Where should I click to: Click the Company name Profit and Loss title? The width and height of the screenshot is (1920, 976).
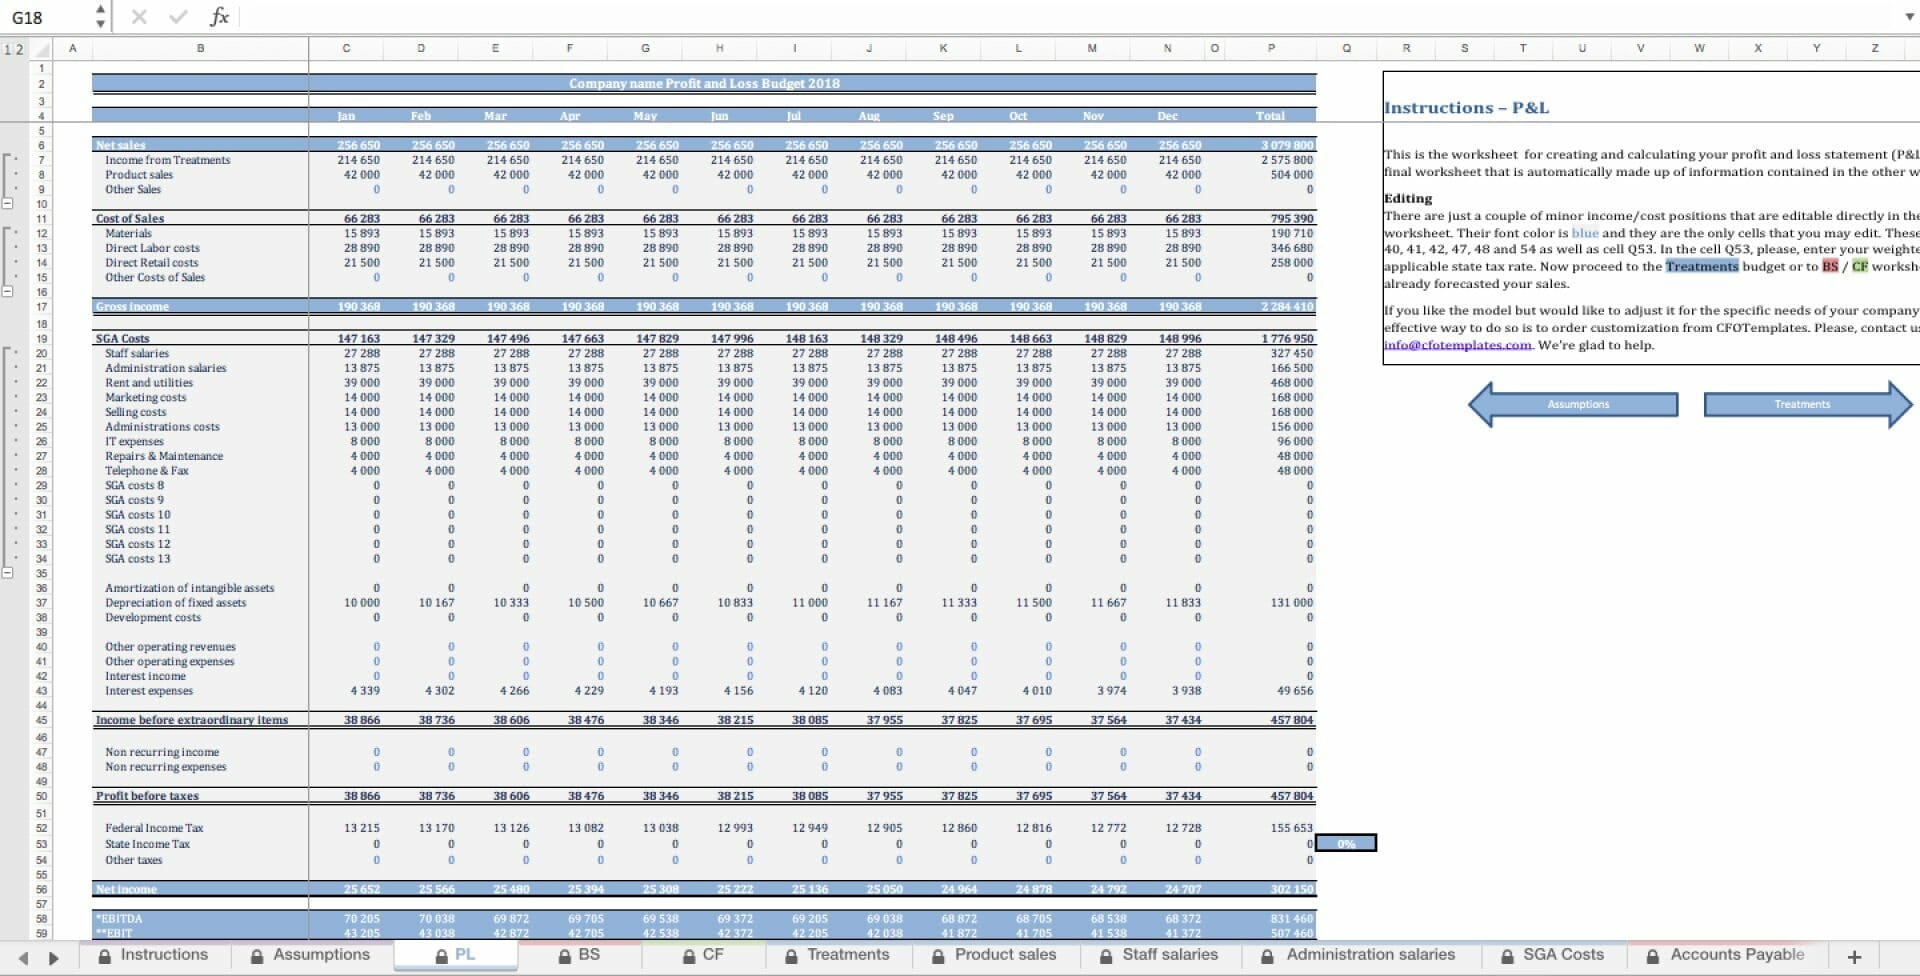click(704, 83)
